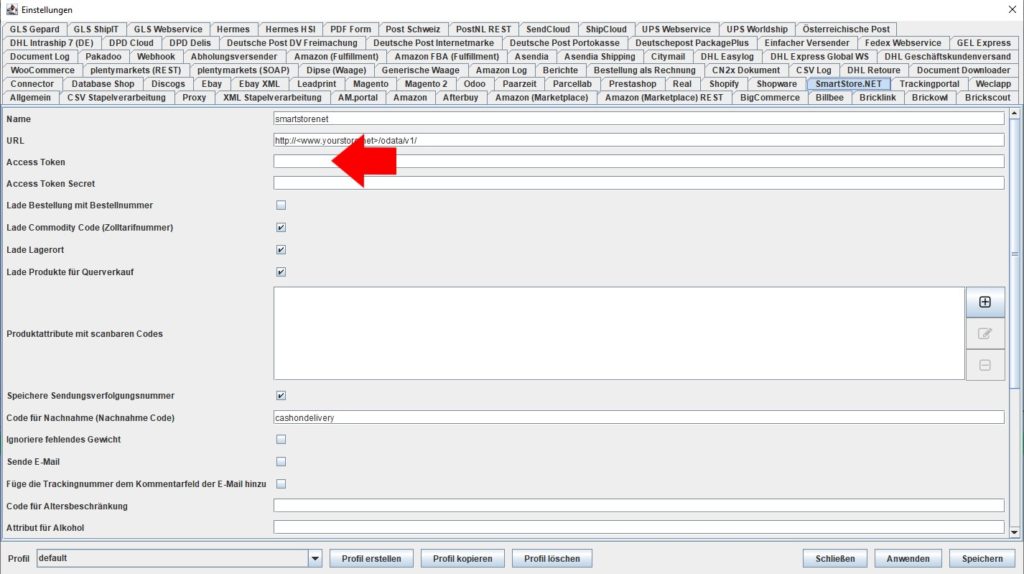Enable Ignoriere fehlendes Gewicht checkbox
The height and width of the screenshot is (574, 1024).
pyautogui.click(x=281, y=439)
